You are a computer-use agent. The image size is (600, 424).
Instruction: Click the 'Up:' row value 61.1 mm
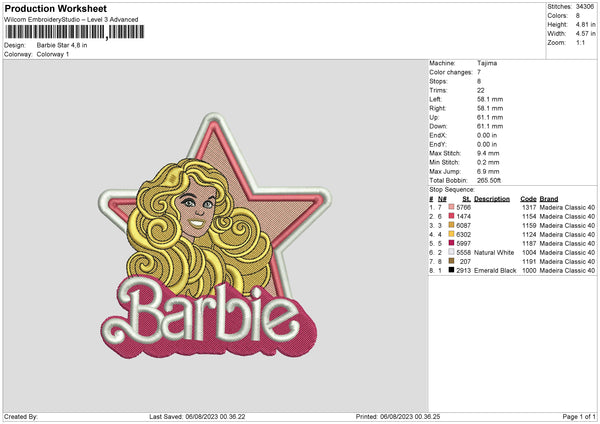(x=490, y=117)
